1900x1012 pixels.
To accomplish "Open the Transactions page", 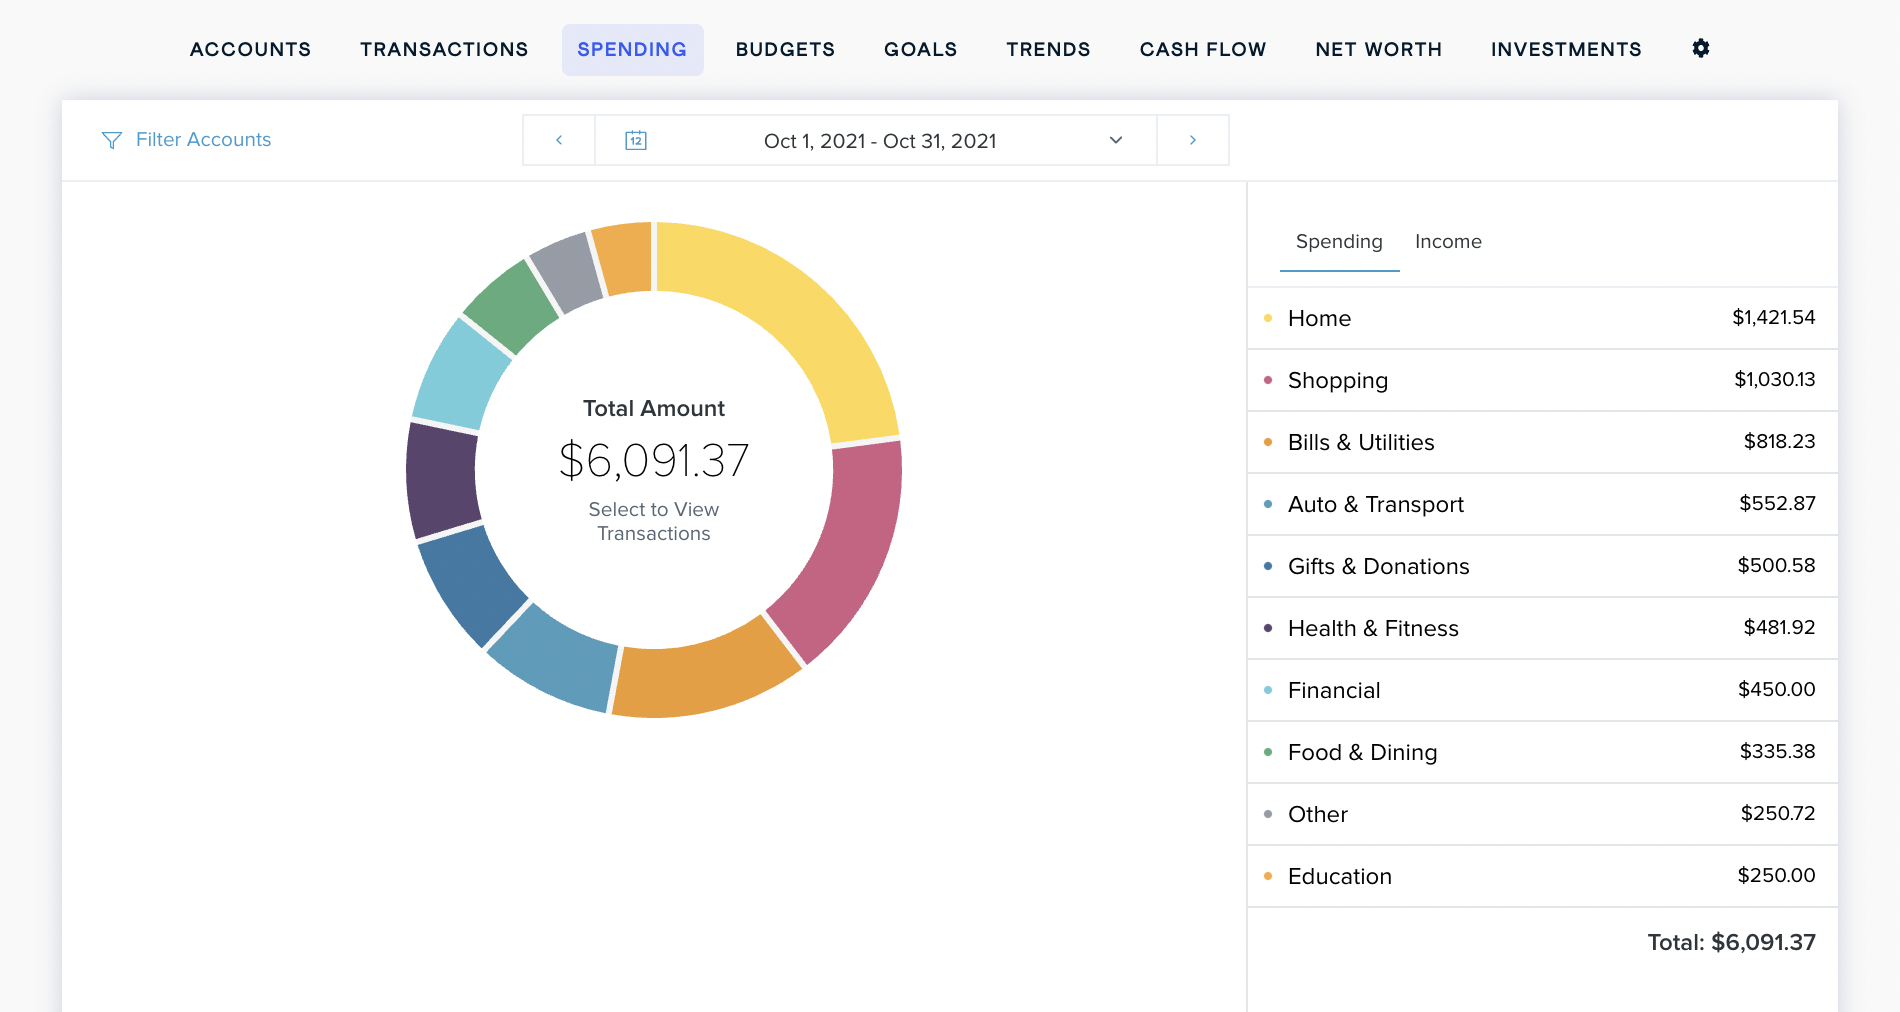I will tap(443, 49).
